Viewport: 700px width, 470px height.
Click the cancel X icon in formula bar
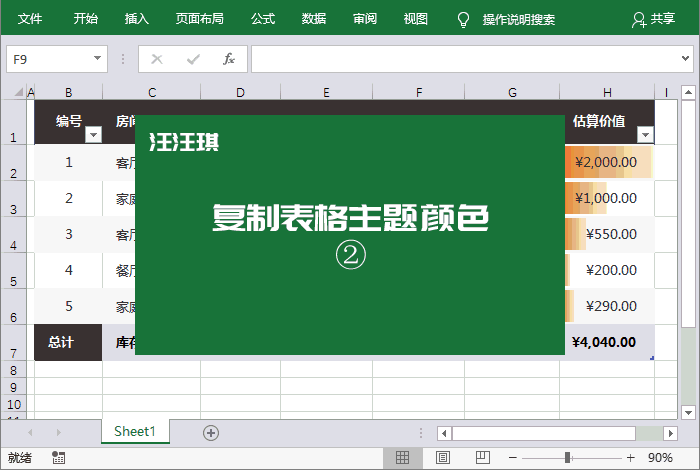[157, 59]
